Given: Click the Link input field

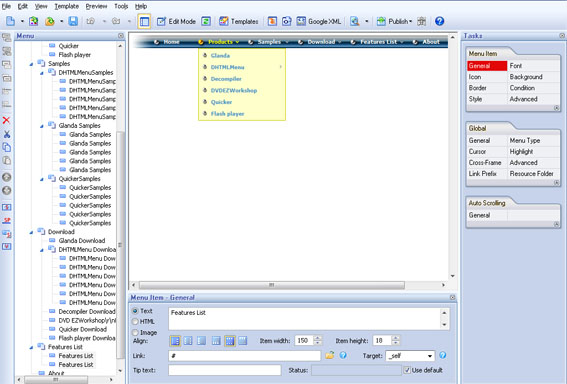Looking at the screenshot, I should pos(244,356).
